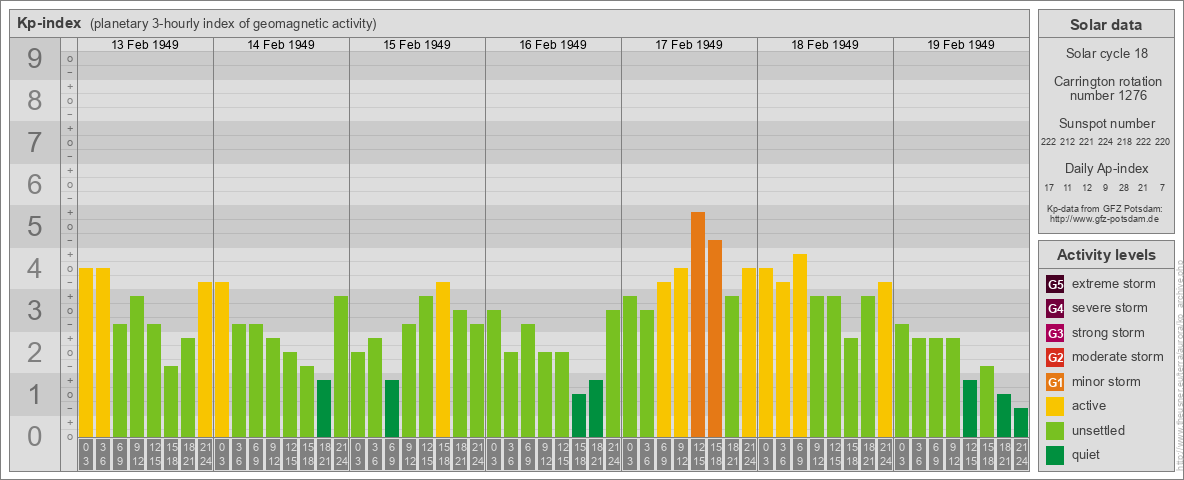Screen dimensions: 1184x480
Task: Select the yellow 'active' legend swatch
Action: (1055, 406)
